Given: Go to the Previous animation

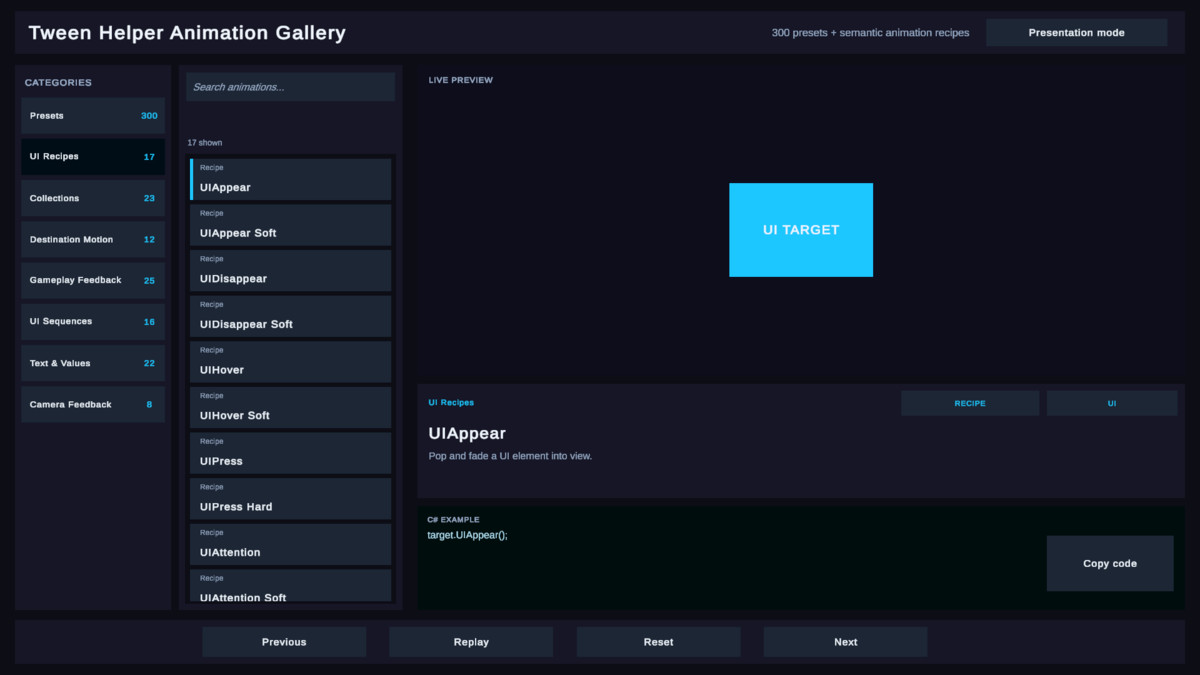Looking at the screenshot, I should [284, 642].
